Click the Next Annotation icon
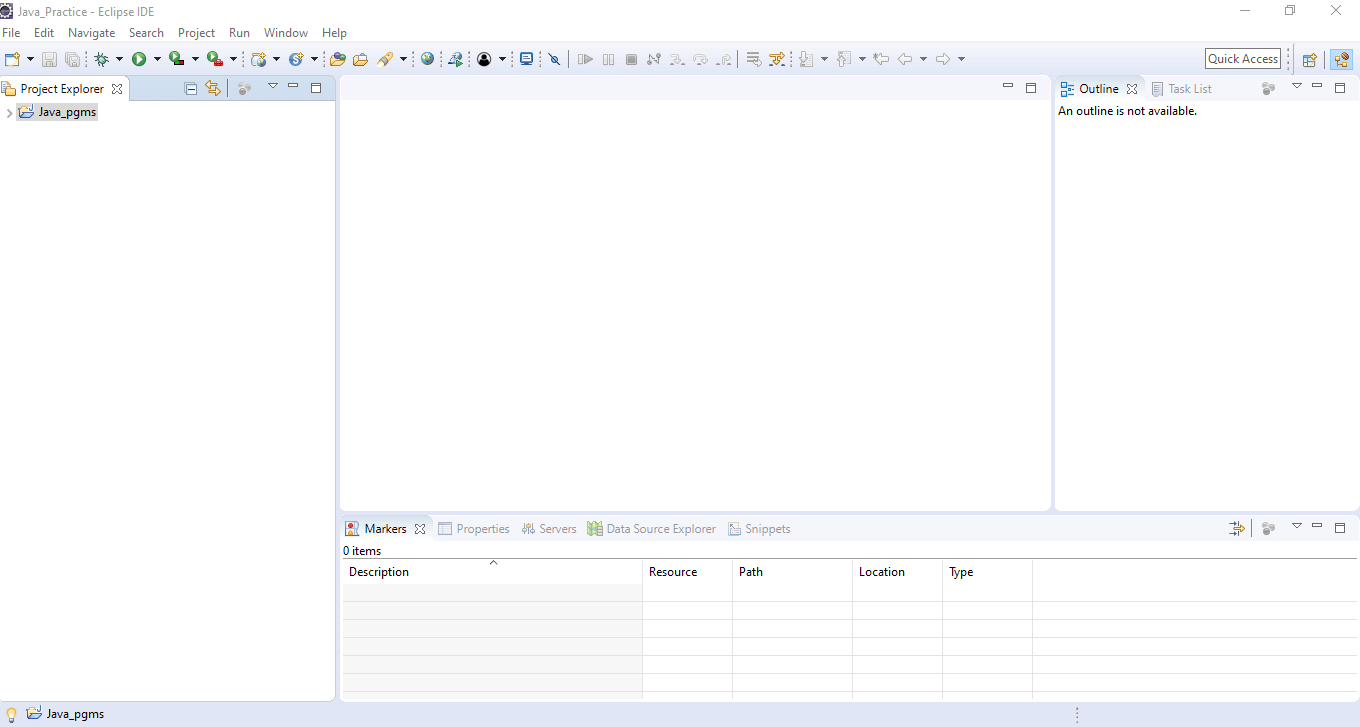 coord(806,59)
